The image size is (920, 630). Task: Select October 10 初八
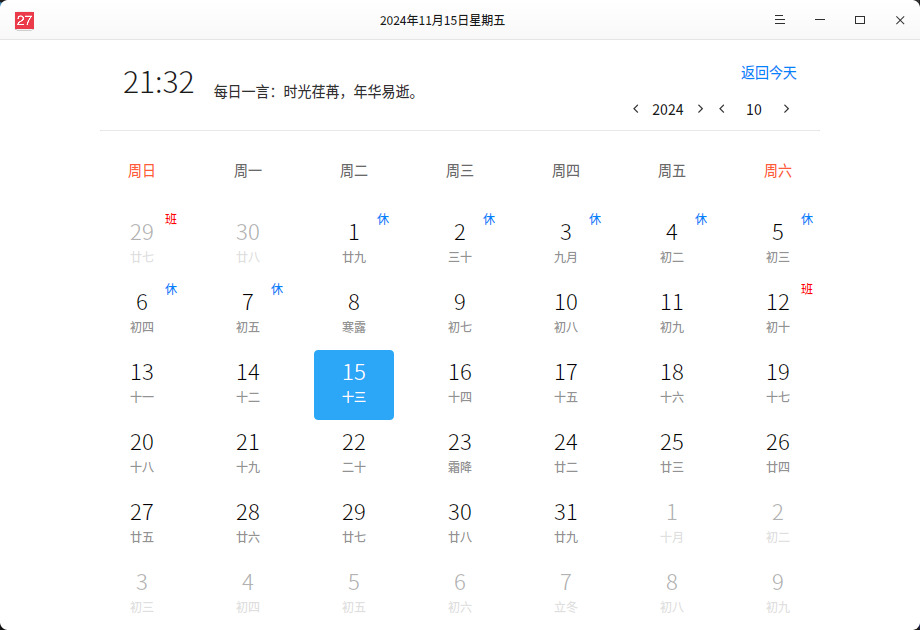[x=566, y=314]
